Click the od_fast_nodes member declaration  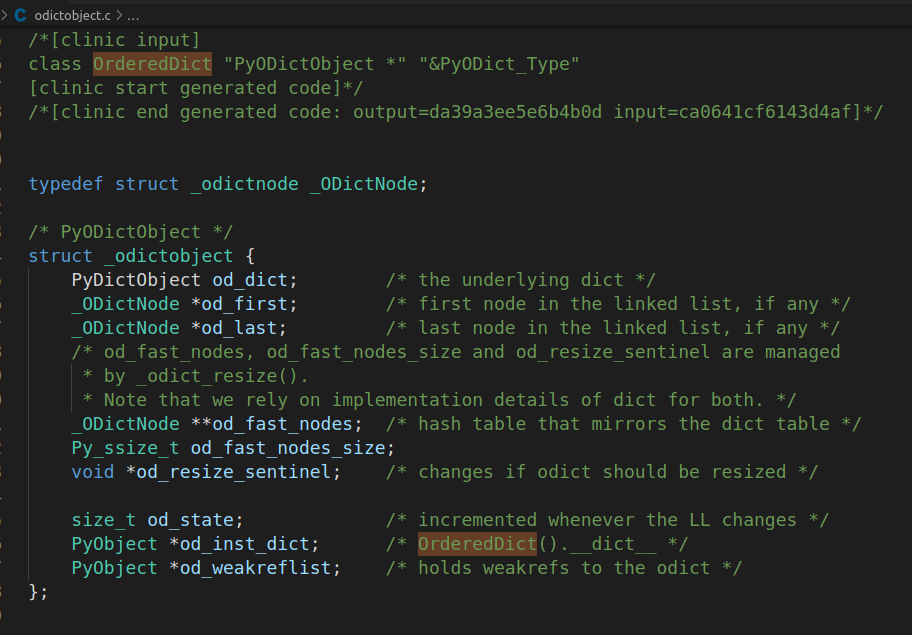[x=282, y=424]
